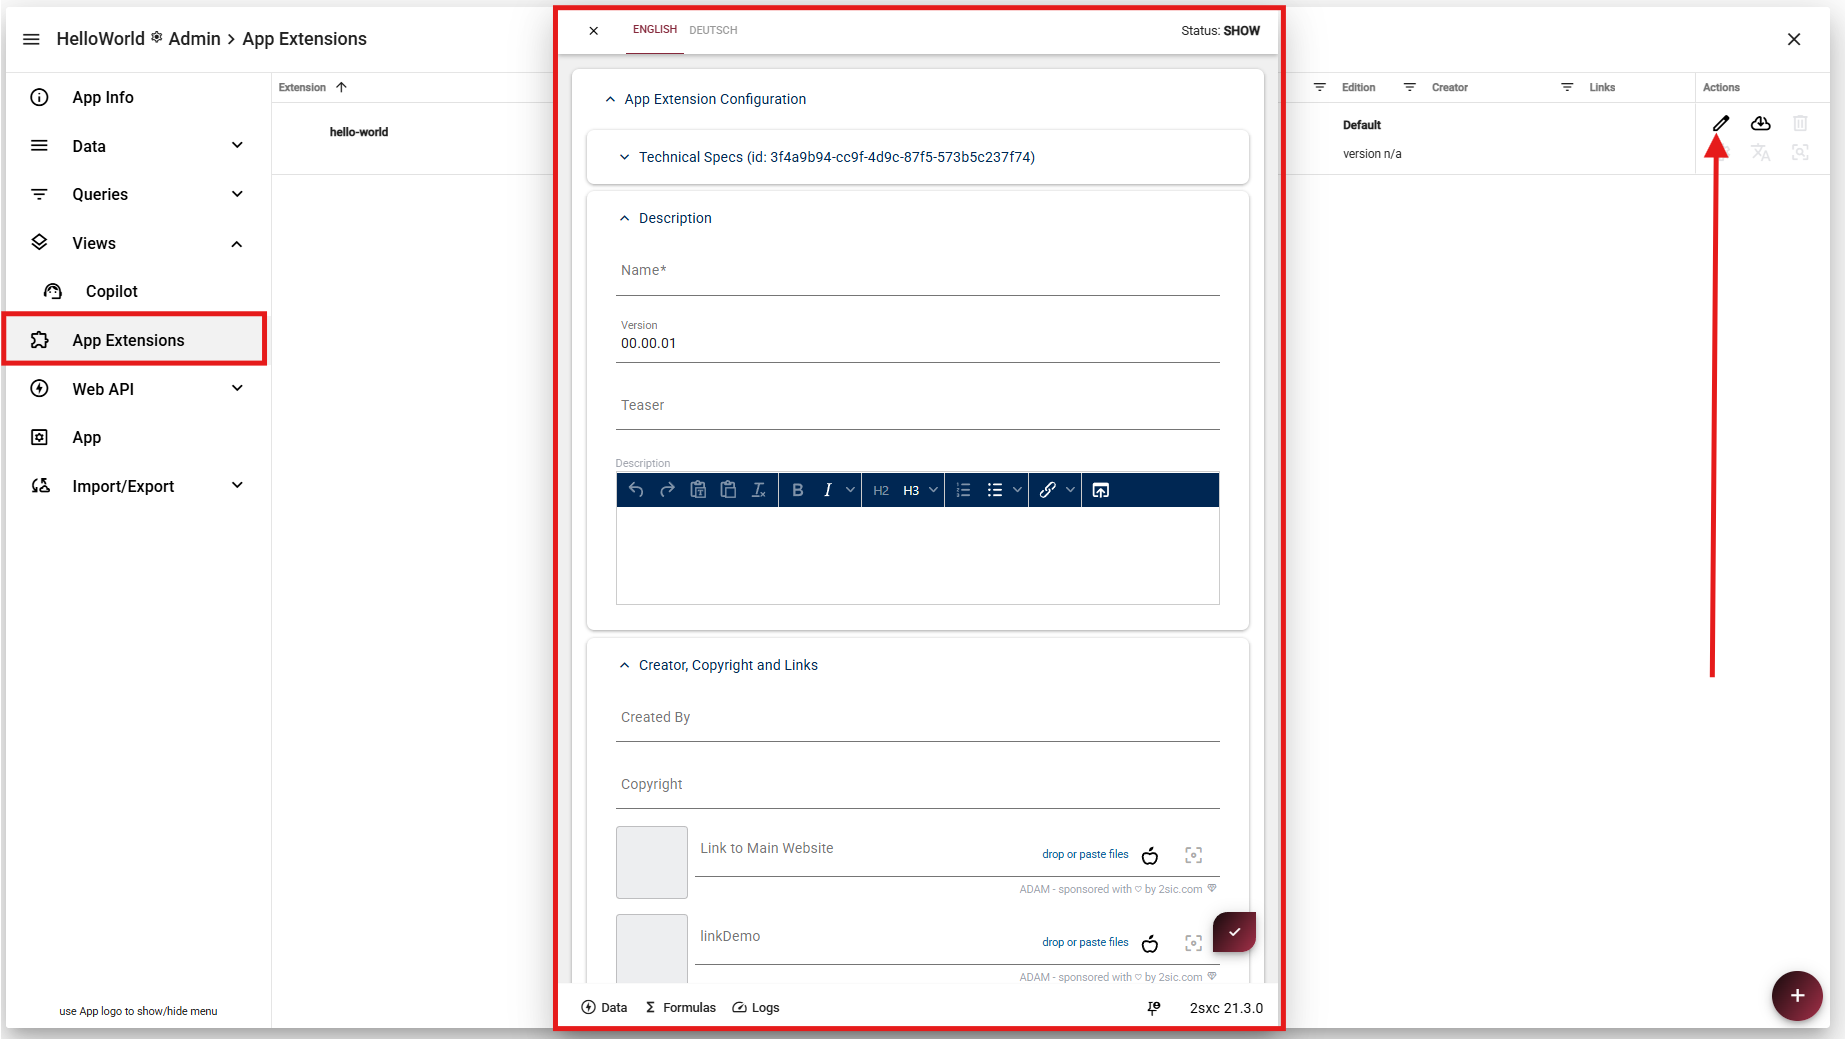Select H2 heading style
This screenshot has width=1845, height=1039.
pyautogui.click(x=880, y=490)
